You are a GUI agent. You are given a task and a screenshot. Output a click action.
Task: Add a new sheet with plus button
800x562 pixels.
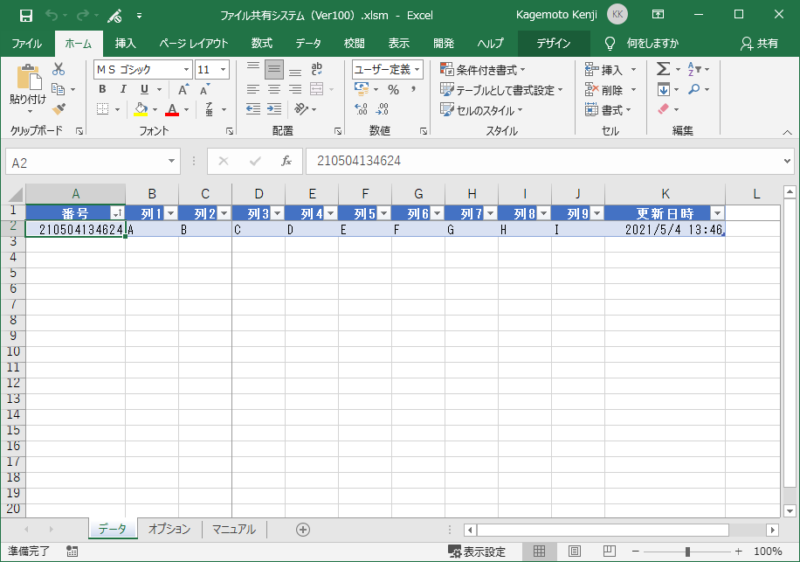303,529
